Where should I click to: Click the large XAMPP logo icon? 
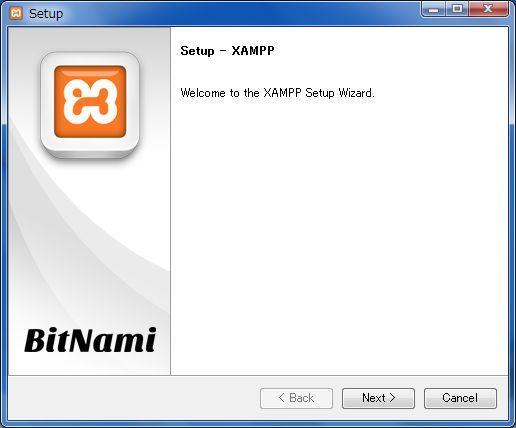click(90, 101)
